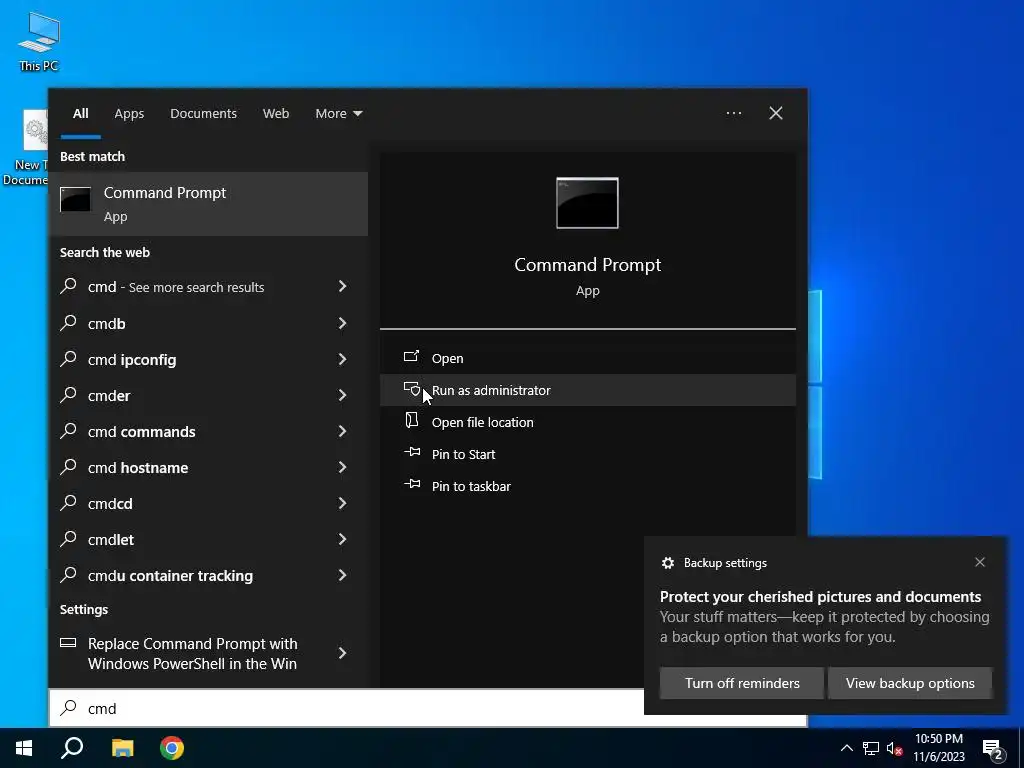This screenshot has width=1024, height=768.
Task: Click the network status tray icon
Action: pos(871,748)
